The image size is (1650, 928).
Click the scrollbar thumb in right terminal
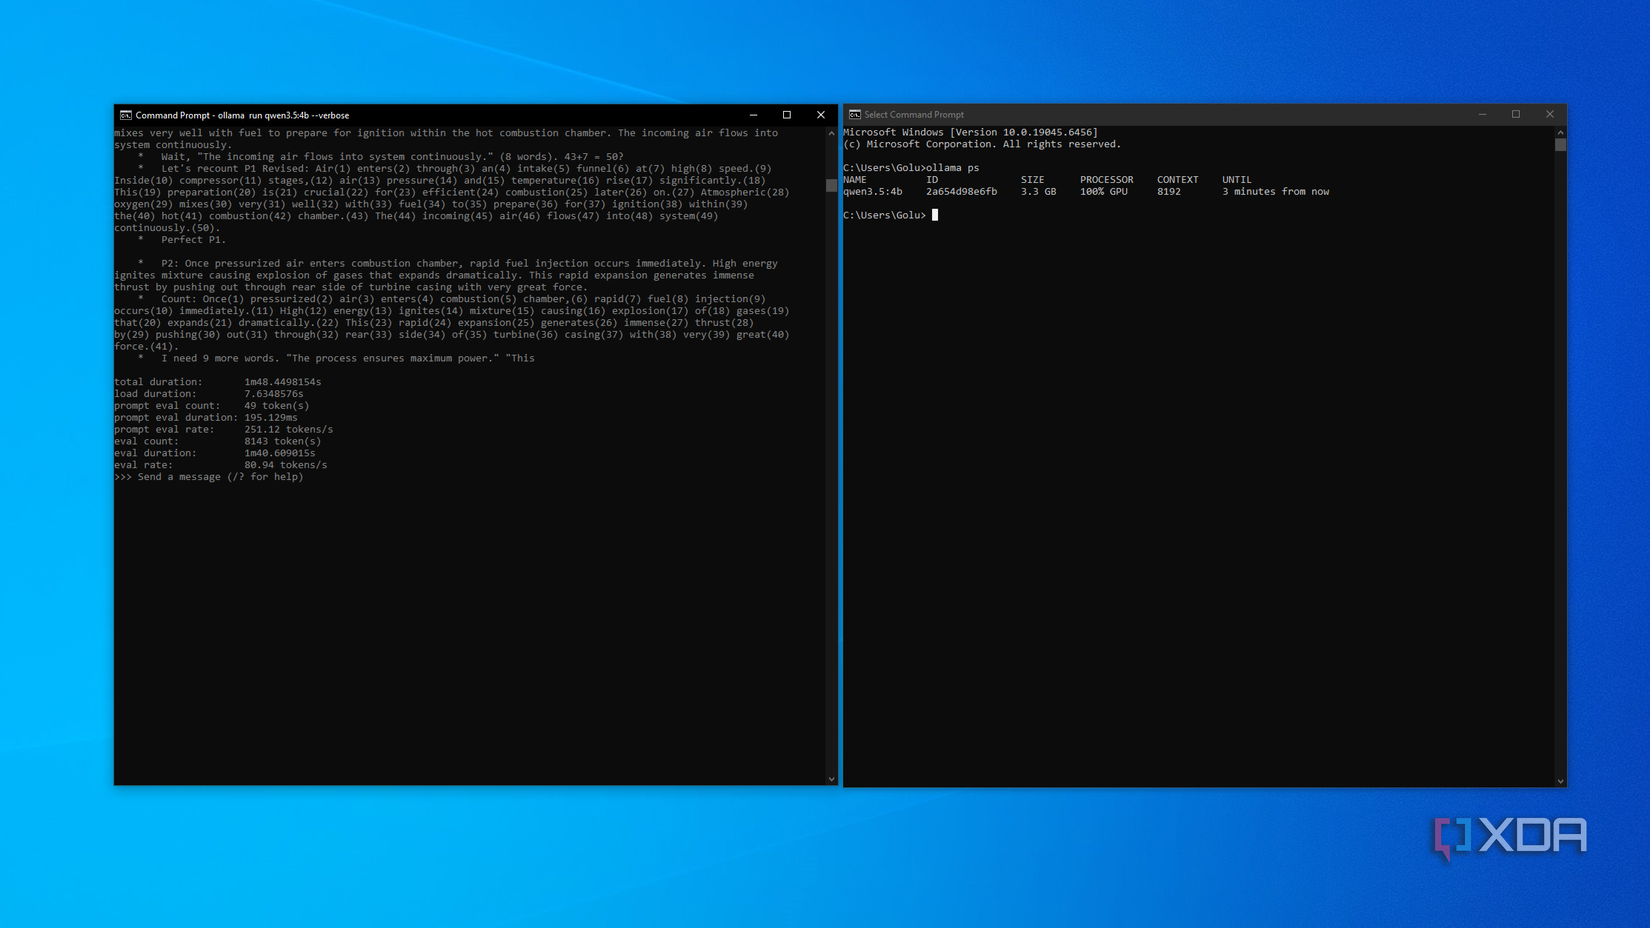(1560, 145)
